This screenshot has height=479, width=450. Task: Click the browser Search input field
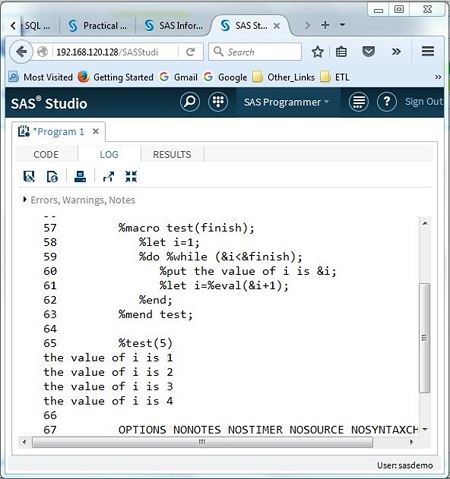[255, 52]
